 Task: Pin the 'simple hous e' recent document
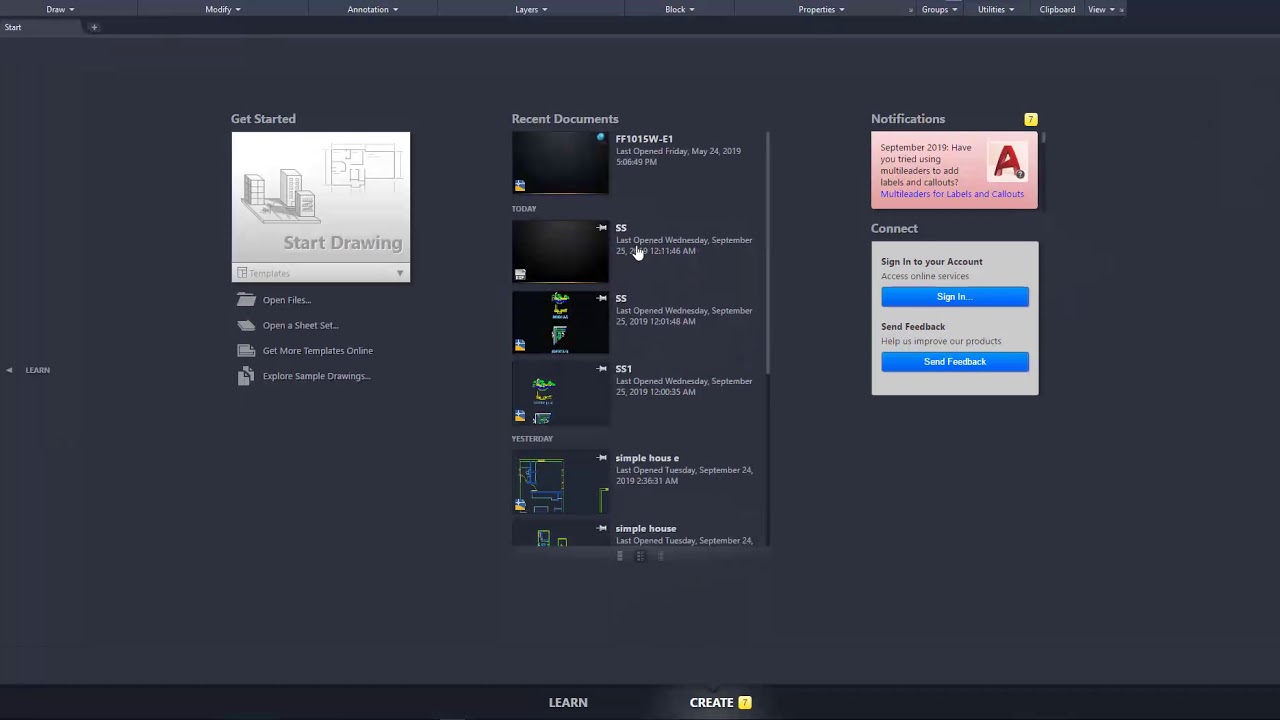602,458
